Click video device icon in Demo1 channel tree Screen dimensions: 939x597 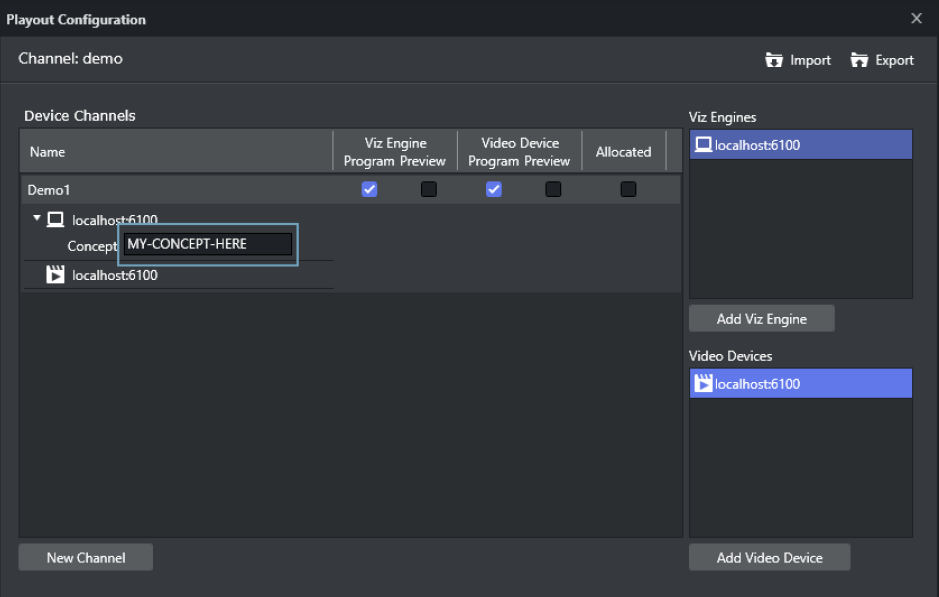[x=56, y=275]
